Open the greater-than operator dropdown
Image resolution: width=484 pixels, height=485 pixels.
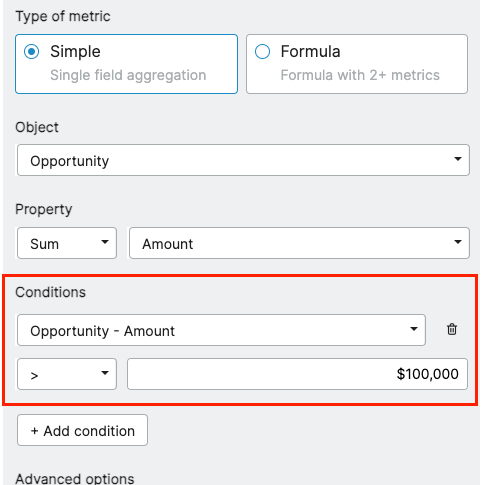click(67, 374)
